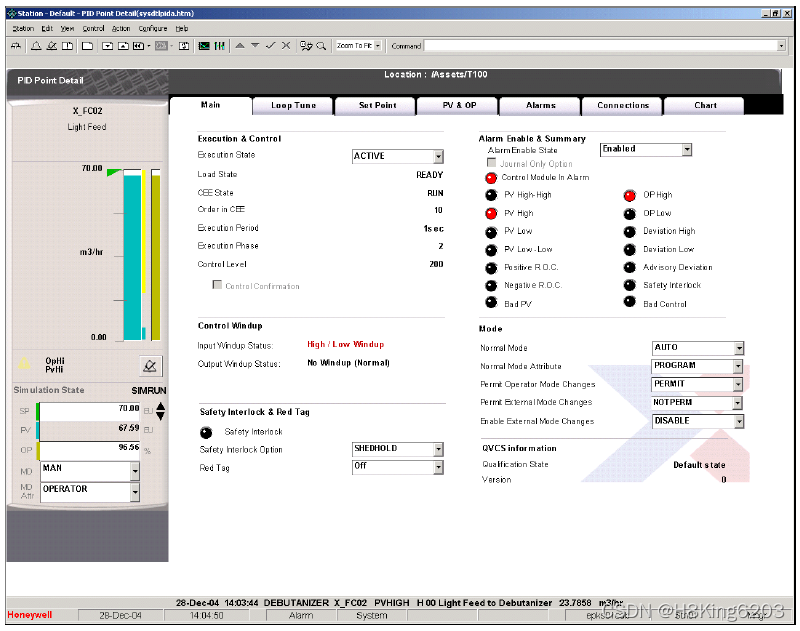Switch to the Set Point tab
The image size is (800, 631).
[x=377, y=106]
